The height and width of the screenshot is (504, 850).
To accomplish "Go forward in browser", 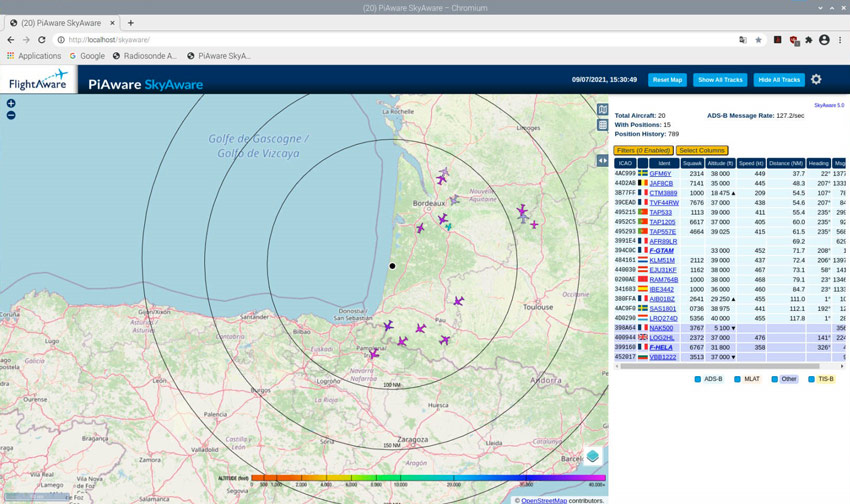I will [x=26, y=40].
